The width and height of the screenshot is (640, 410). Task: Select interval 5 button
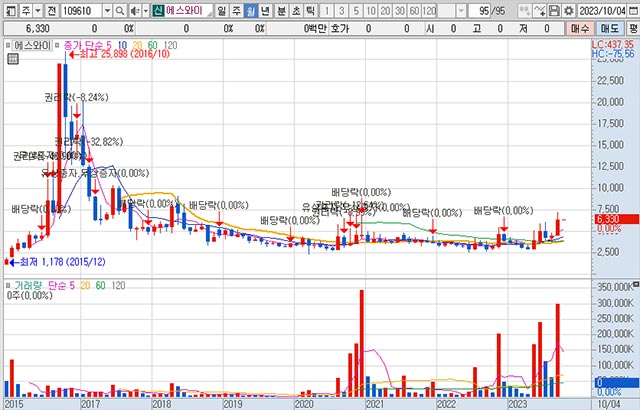coord(356,11)
